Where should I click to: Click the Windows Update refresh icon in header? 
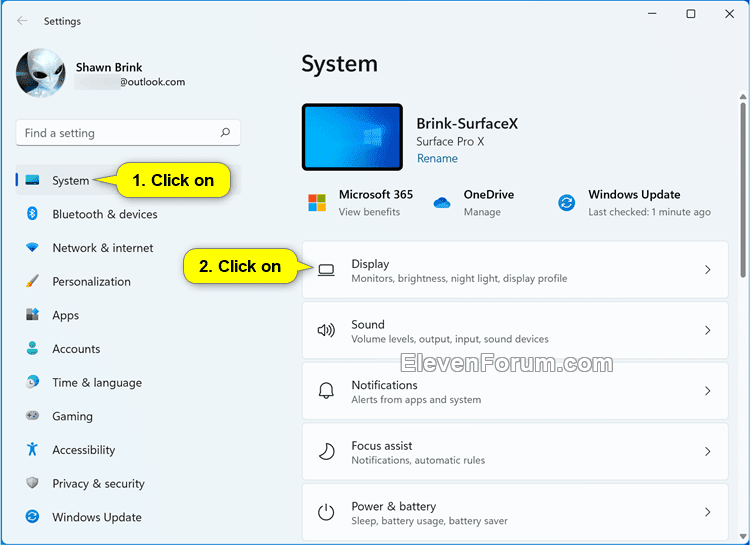click(567, 203)
